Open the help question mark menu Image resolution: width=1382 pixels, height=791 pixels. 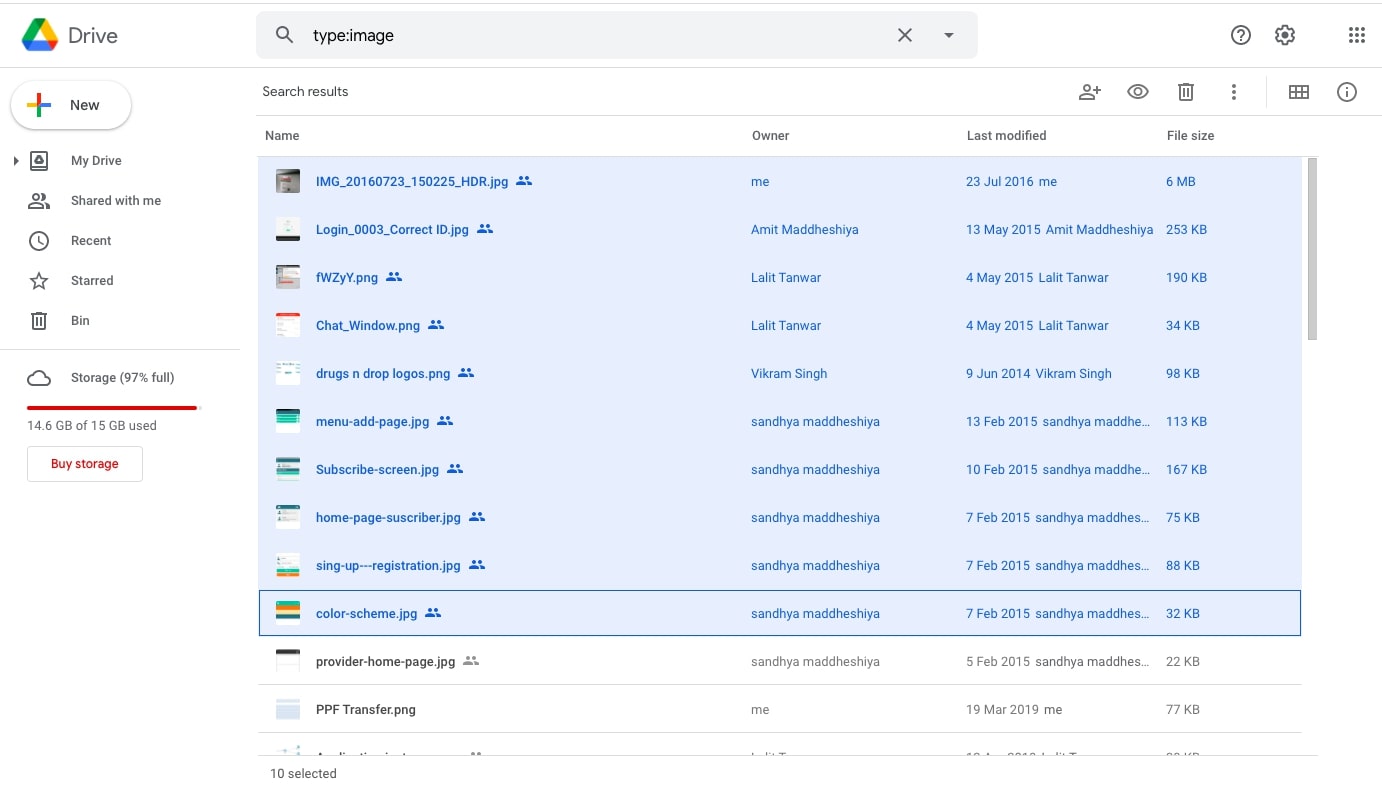click(1240, 35)
